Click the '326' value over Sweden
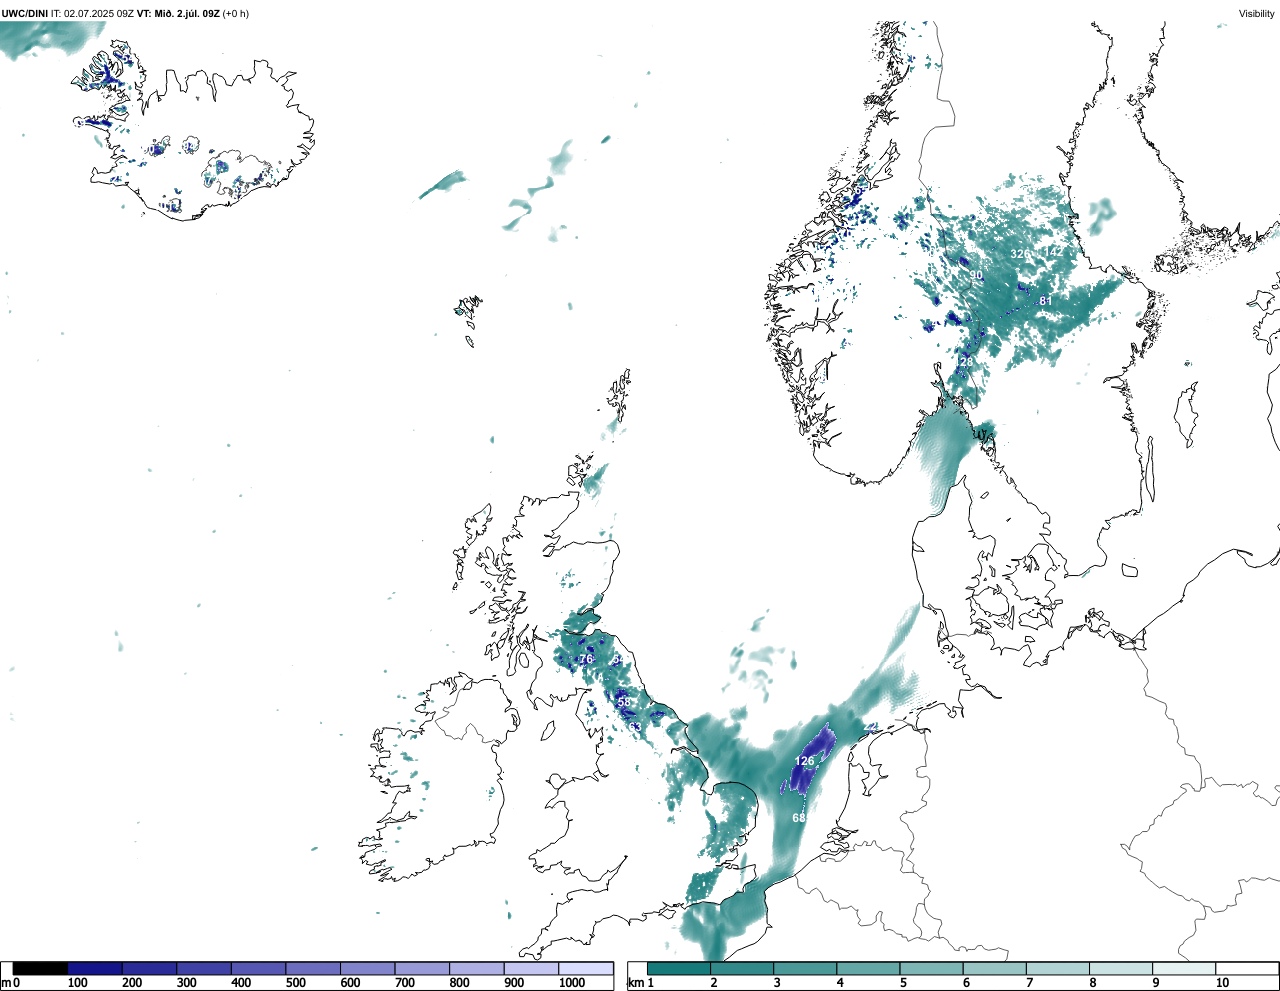Viewport: 1280px width, 991px height. (1019, 254)
